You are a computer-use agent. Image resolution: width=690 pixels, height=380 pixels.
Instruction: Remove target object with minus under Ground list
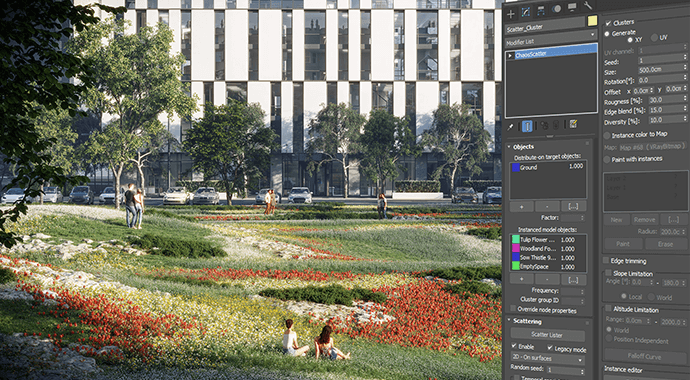click(x=548, y=206)
